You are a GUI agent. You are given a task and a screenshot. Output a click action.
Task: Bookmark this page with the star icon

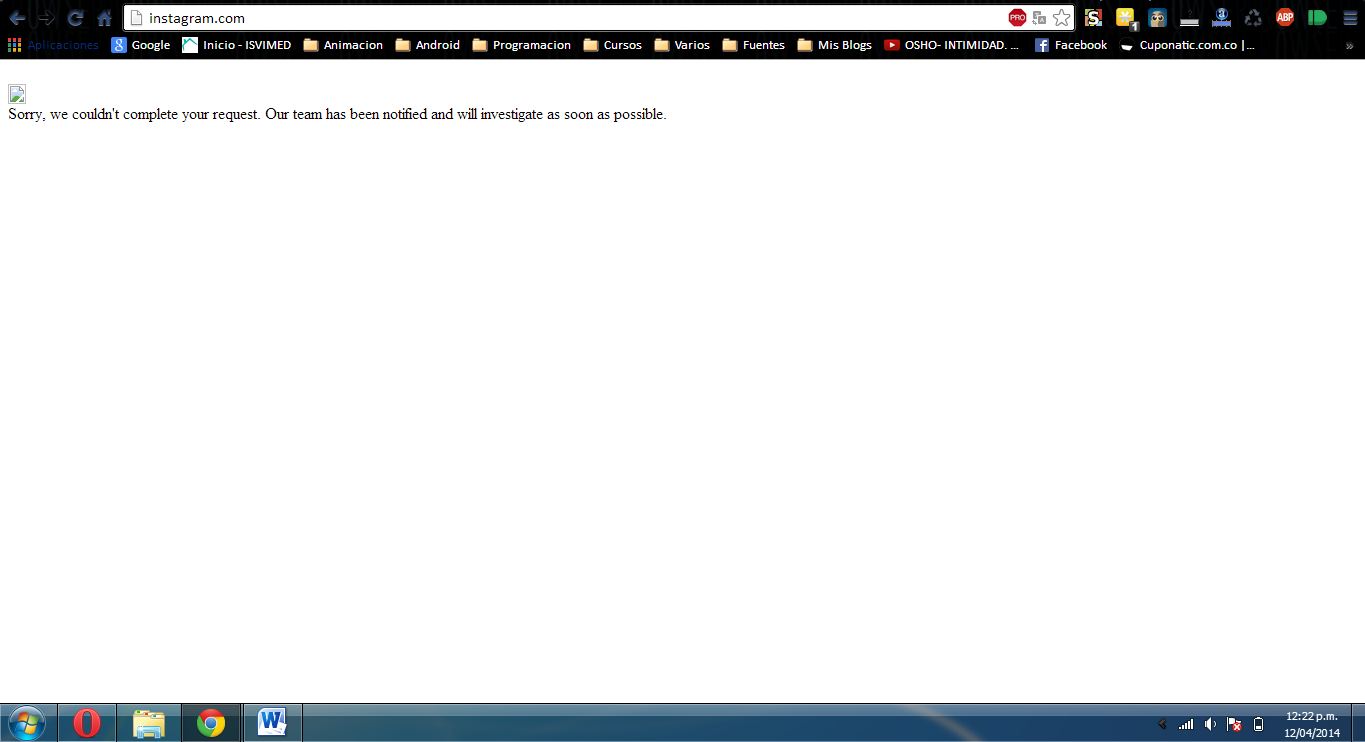tap(1061, 18)
